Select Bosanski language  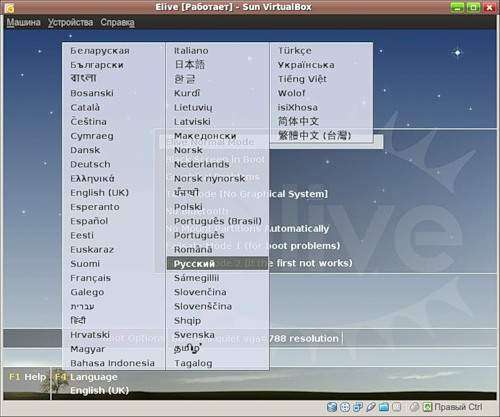(92, 93)
